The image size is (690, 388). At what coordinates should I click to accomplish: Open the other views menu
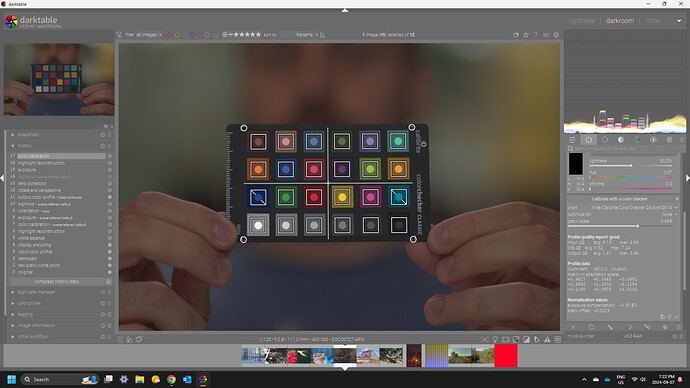[654, 21]
